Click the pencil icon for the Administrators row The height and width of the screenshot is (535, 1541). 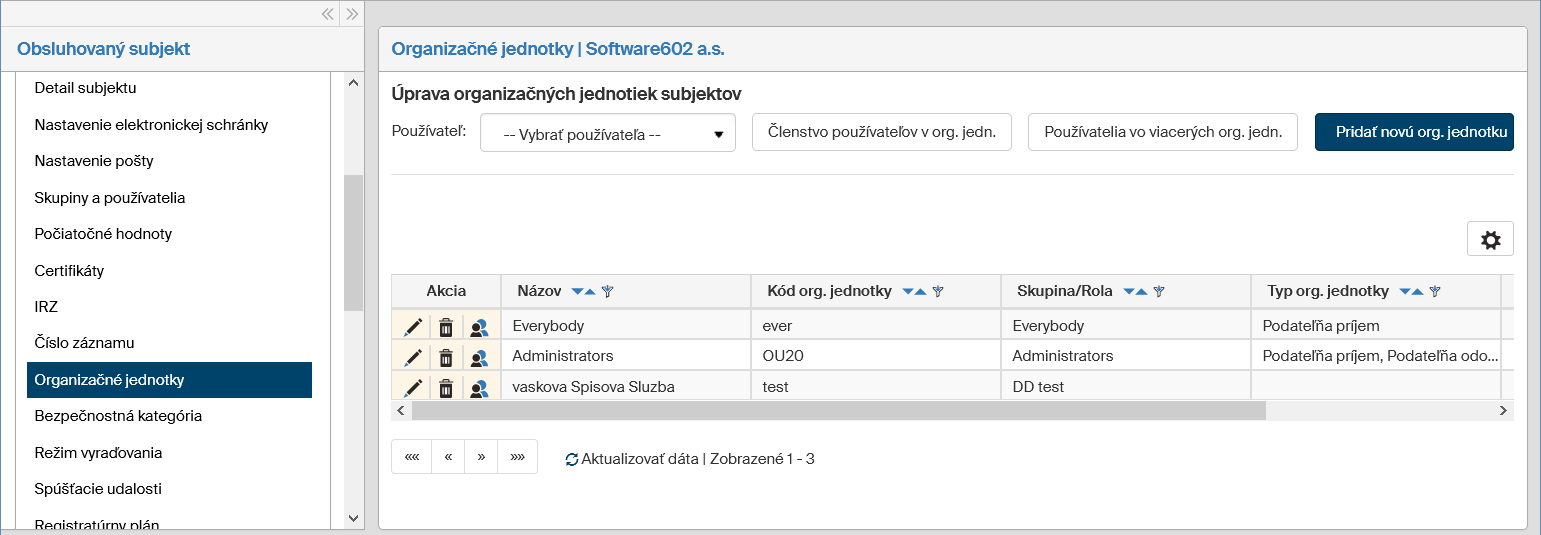click(x=413, y=357)
